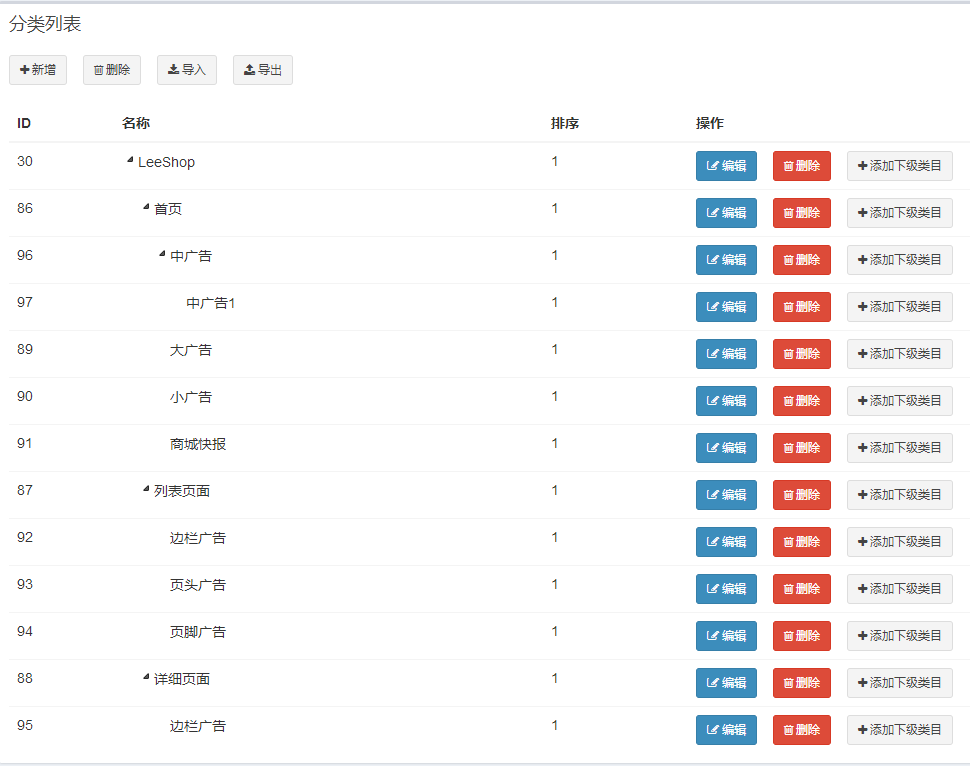Click the 新增 (add new) button
The image size is (970, 766).
pos(38,70)
